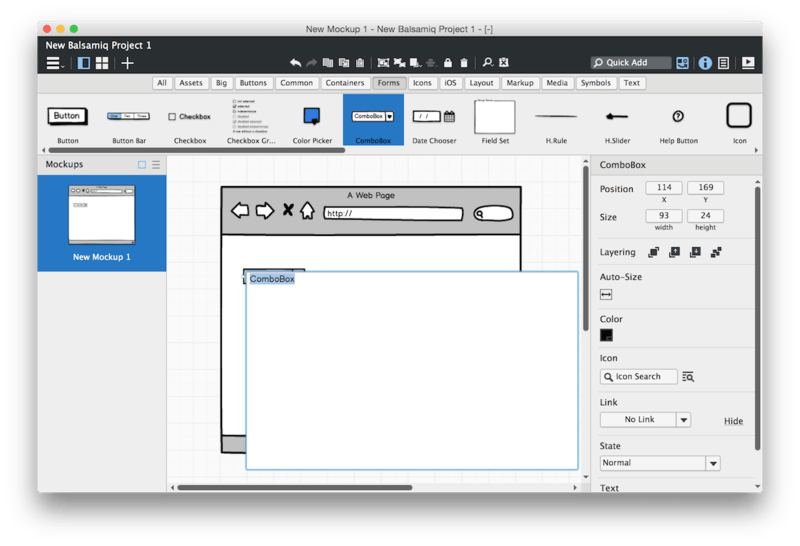
Task: Open the icon library browse button
Action: (x=688, y=377)
